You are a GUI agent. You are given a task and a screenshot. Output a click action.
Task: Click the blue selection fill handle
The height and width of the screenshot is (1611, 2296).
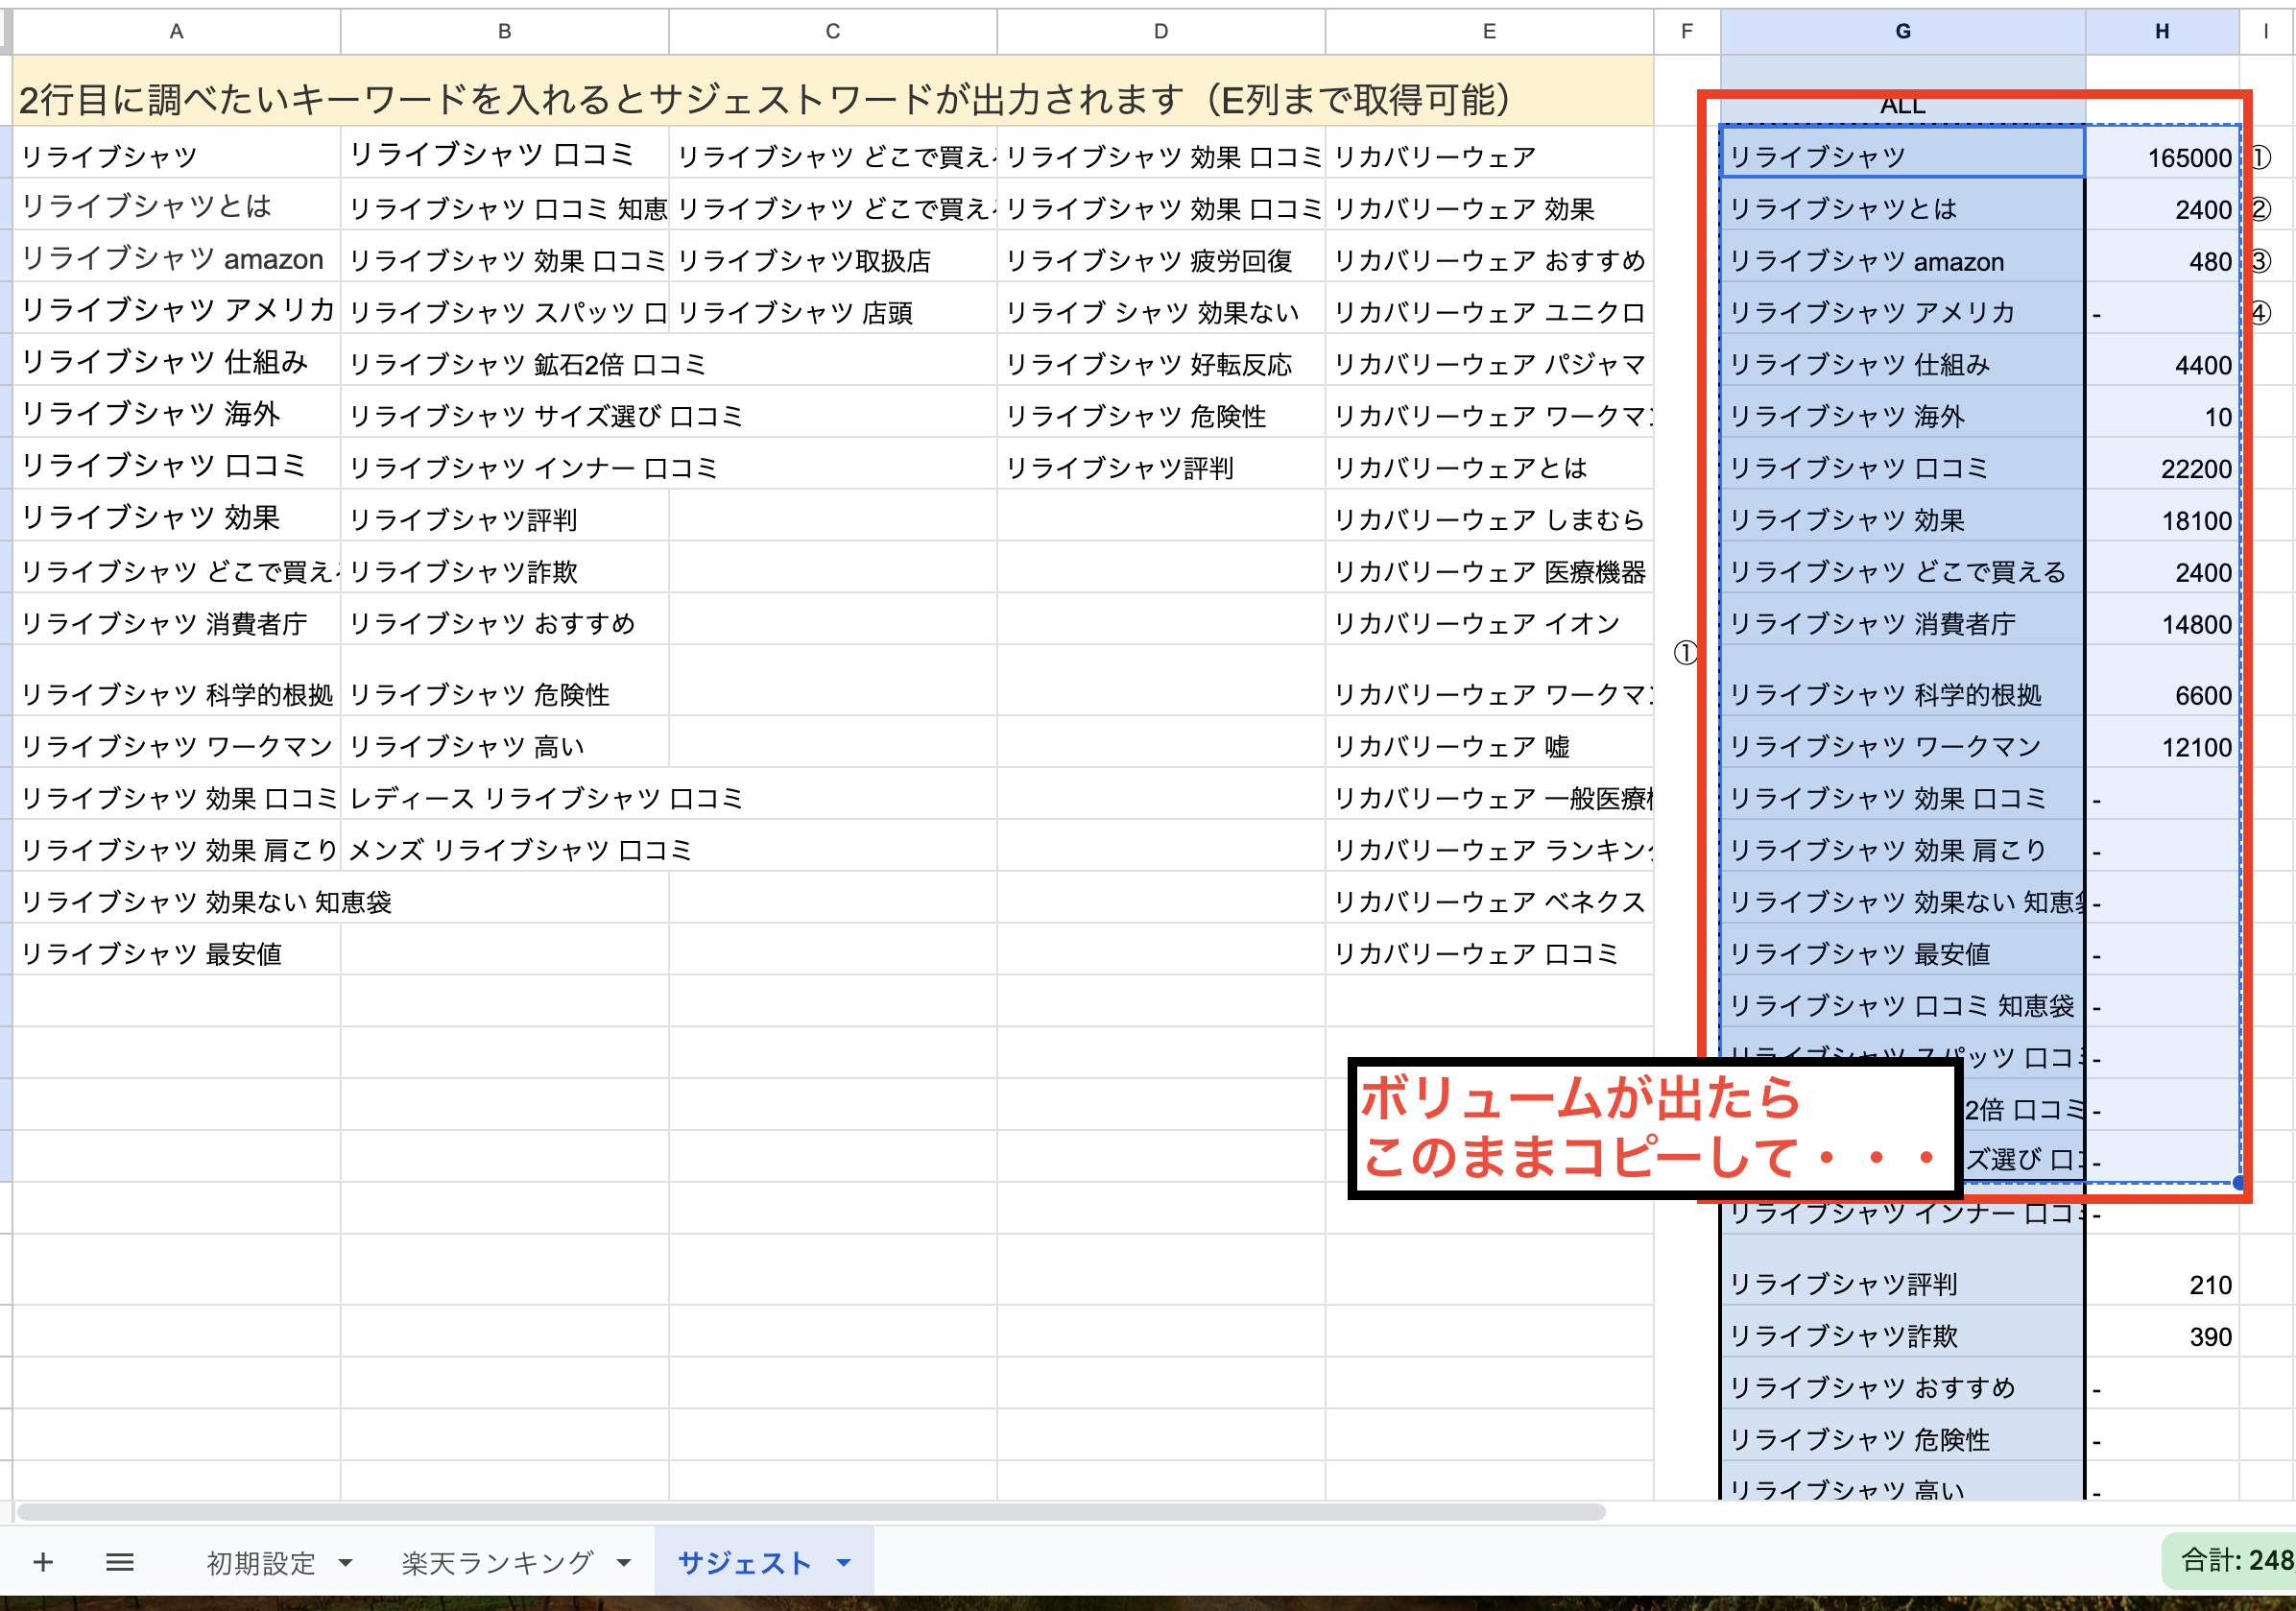pyautogui.click(x=2239, y=1182)
